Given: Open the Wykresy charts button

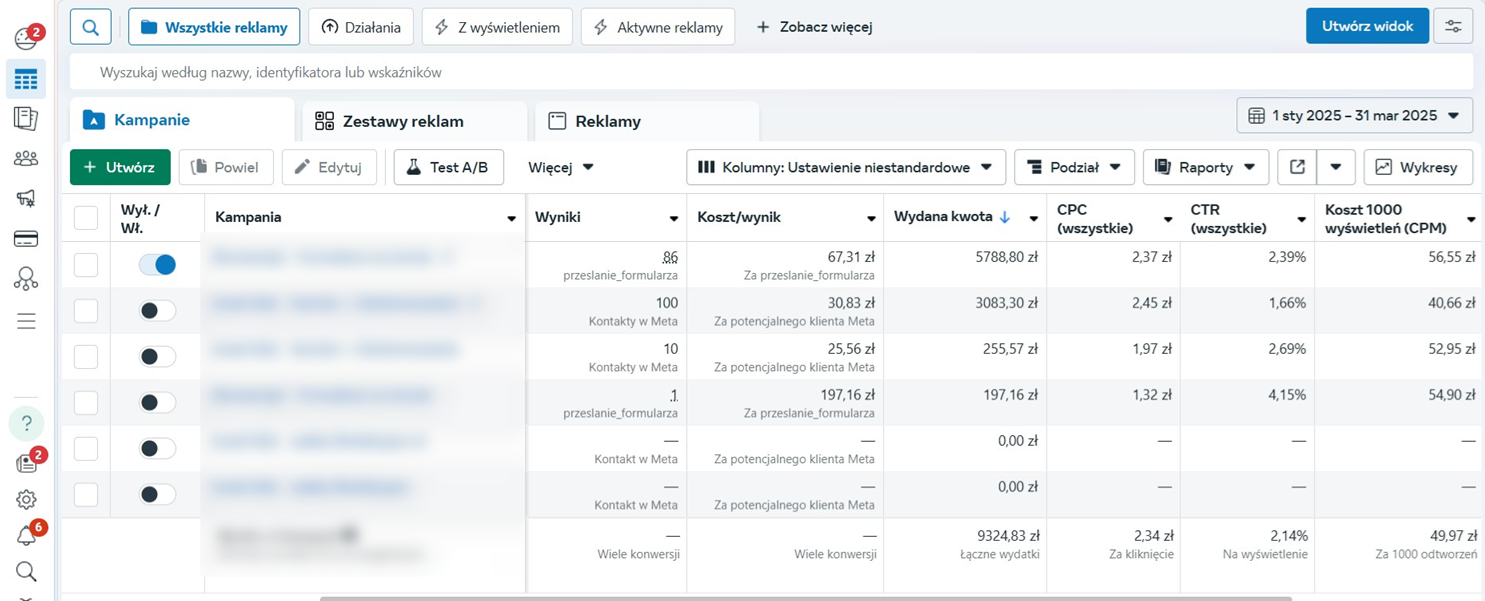Looking at the screenshot, I should click(1418, 167).
